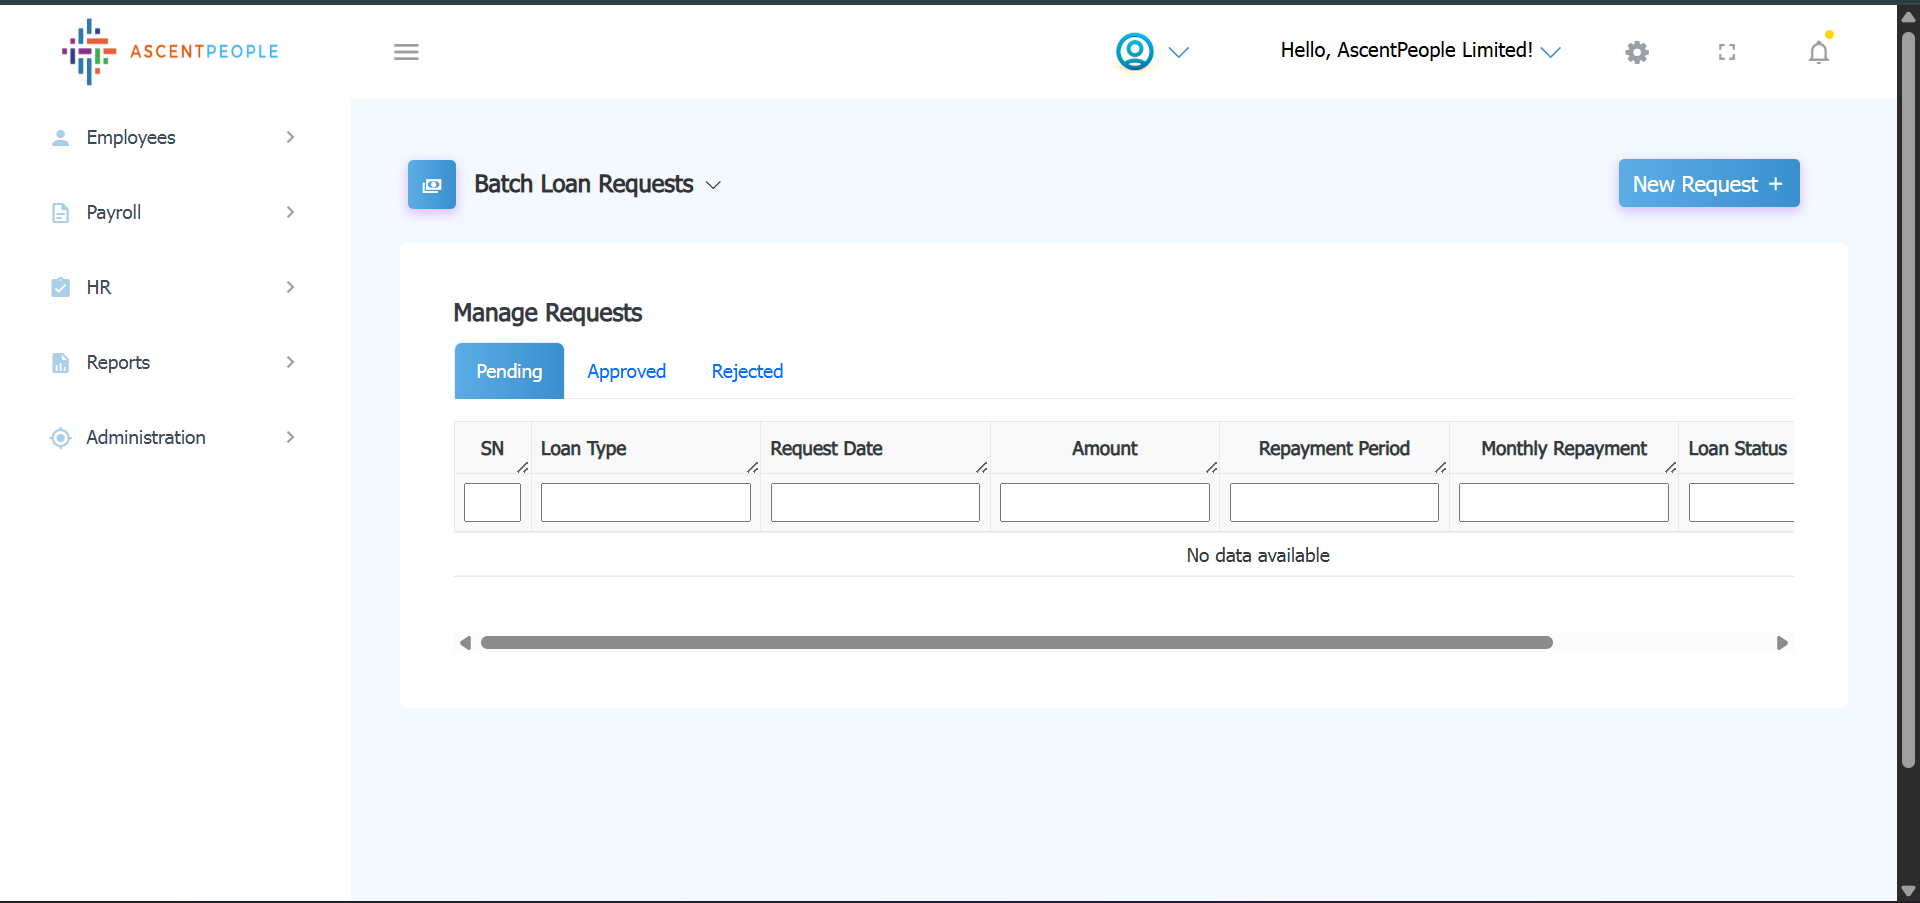Click the AscentPeople logo

[170, 51]
